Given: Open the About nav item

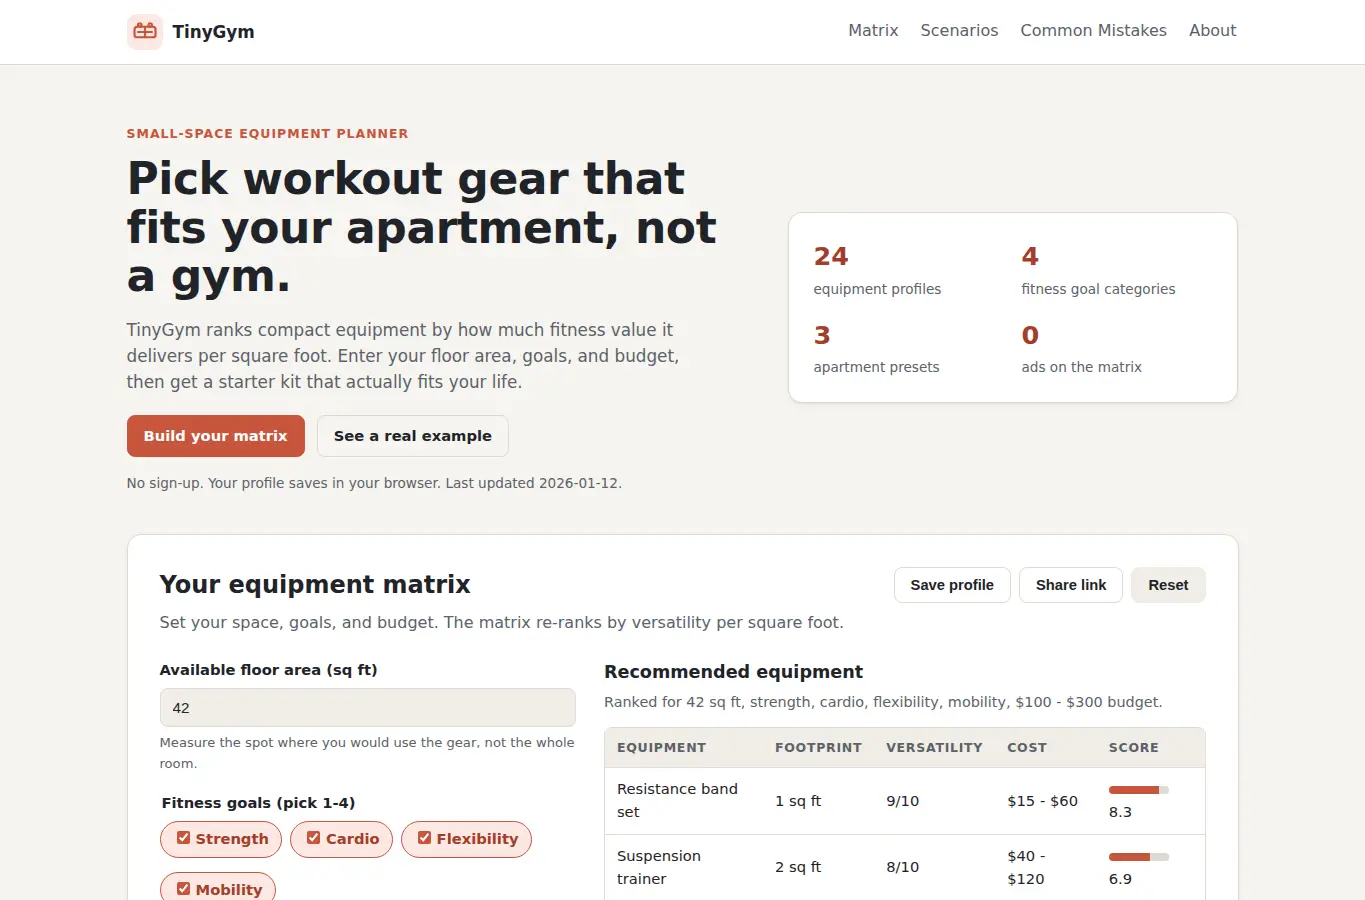Looking at the screenshot, I should coord(1212,31).
